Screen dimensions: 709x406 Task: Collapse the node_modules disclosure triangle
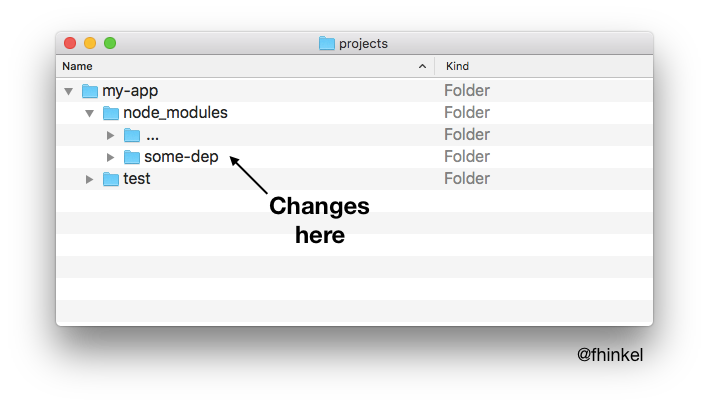click(x=90, y=113)
